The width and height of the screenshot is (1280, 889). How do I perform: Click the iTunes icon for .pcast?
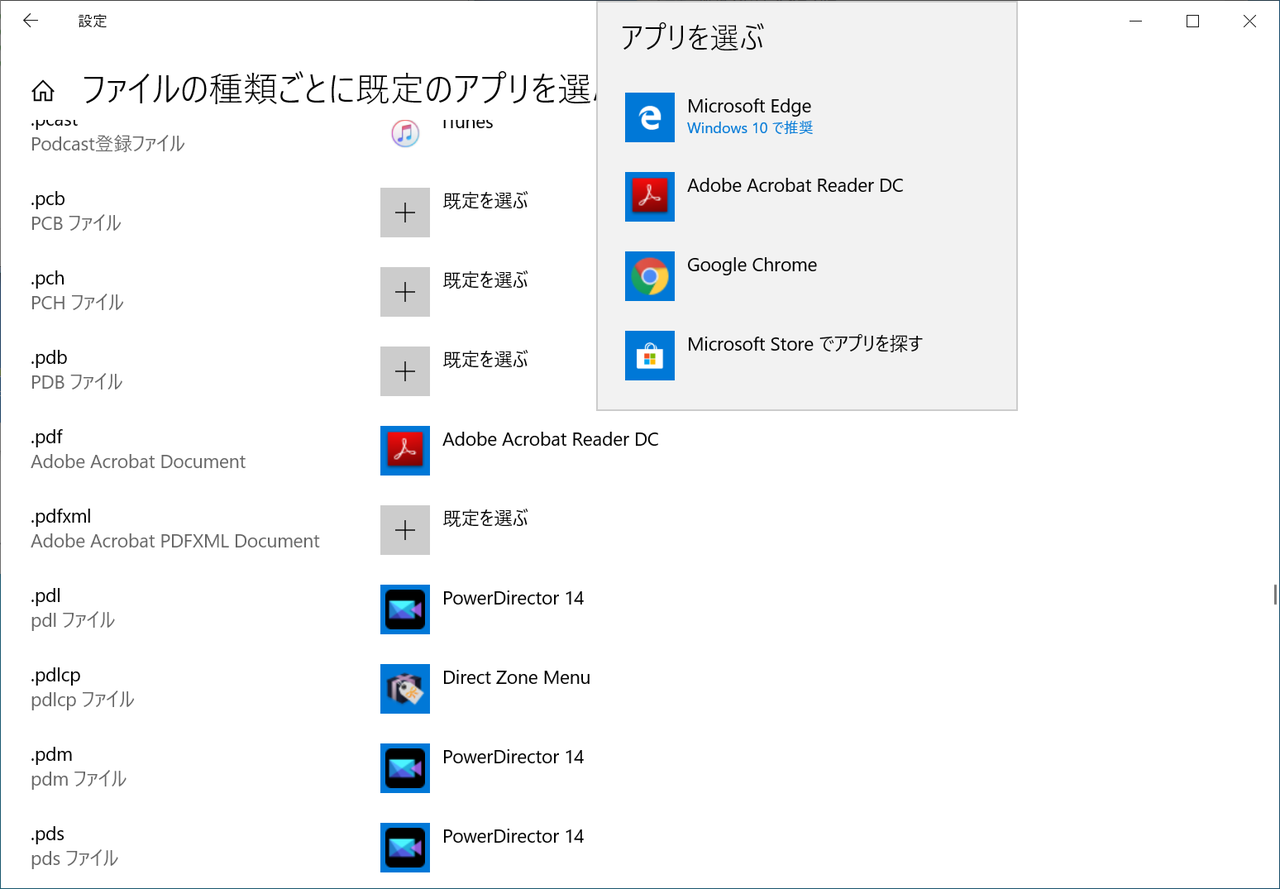click(405, 133)
